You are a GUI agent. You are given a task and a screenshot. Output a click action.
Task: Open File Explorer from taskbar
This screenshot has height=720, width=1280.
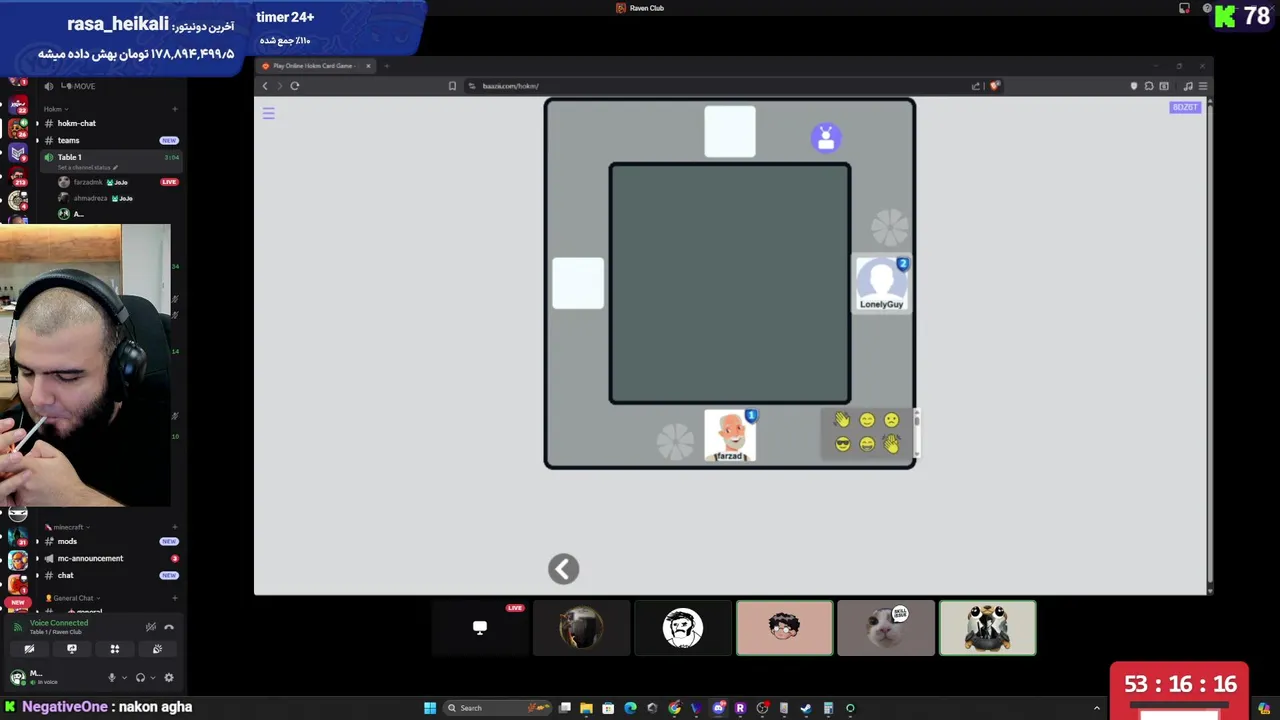click(x=586, y=708)
